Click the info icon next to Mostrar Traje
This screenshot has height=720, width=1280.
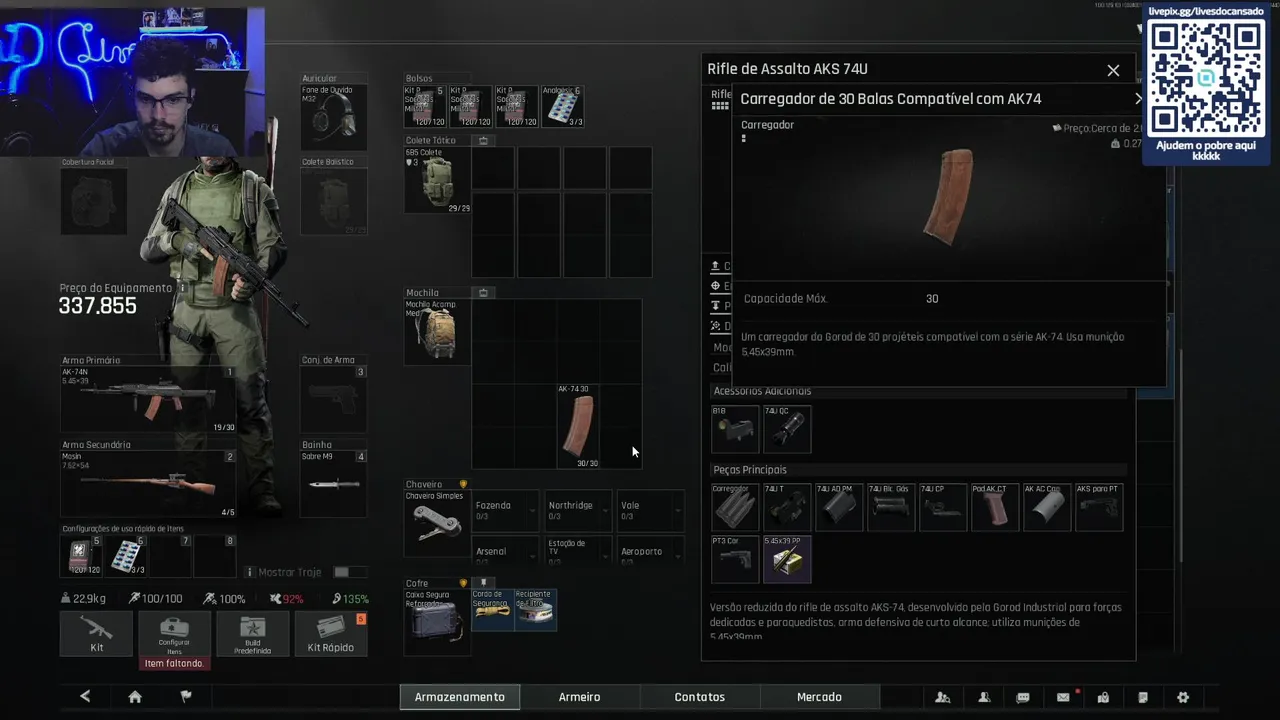tap(250, 572)
